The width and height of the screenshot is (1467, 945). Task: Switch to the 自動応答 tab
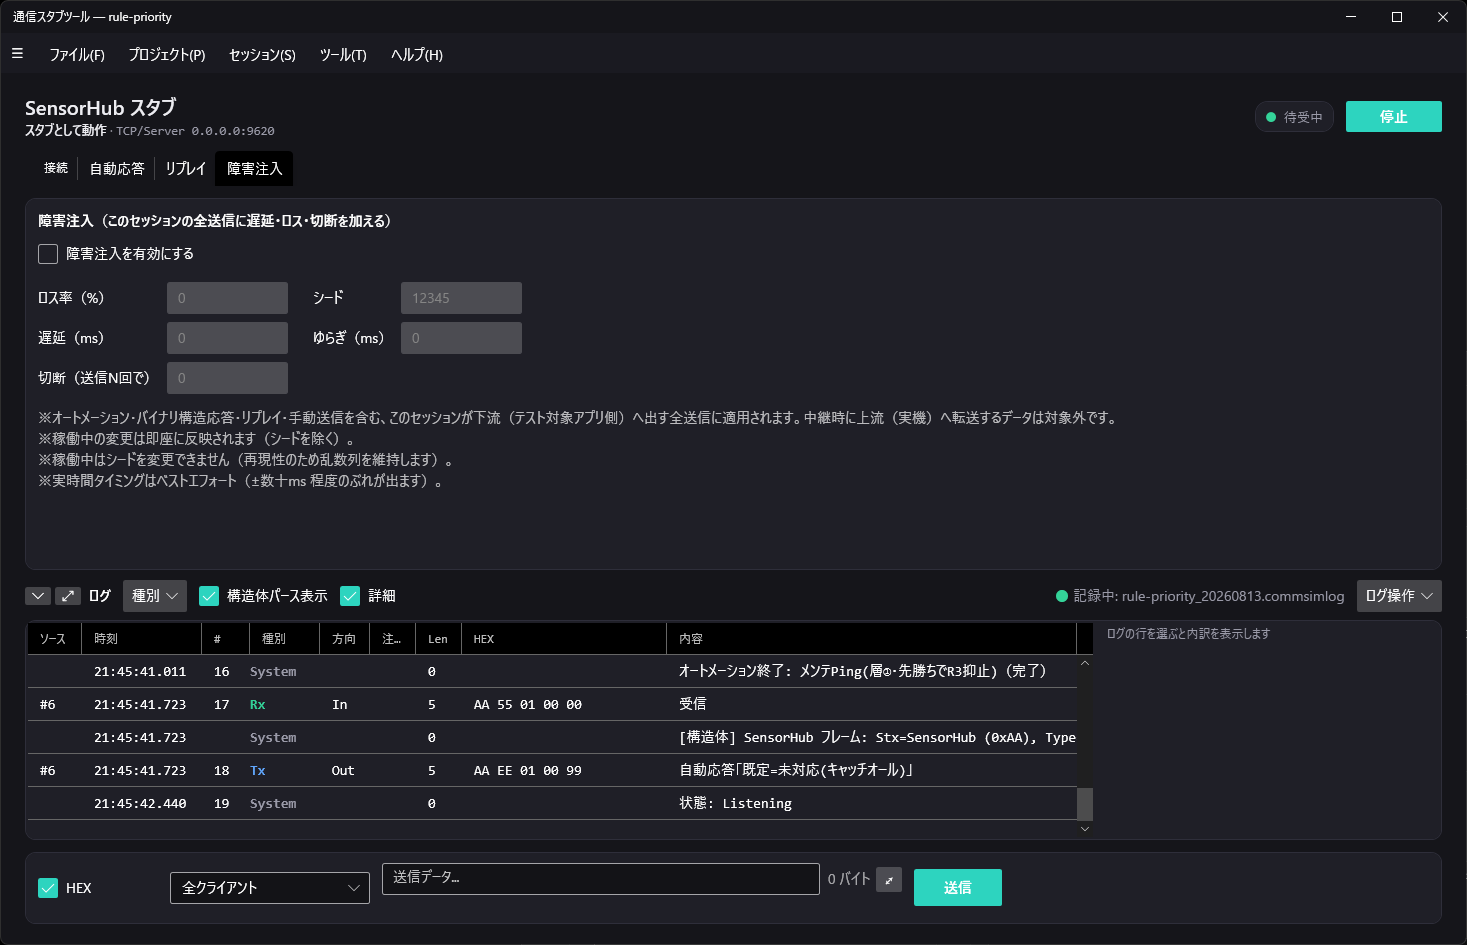pos(117,168)
